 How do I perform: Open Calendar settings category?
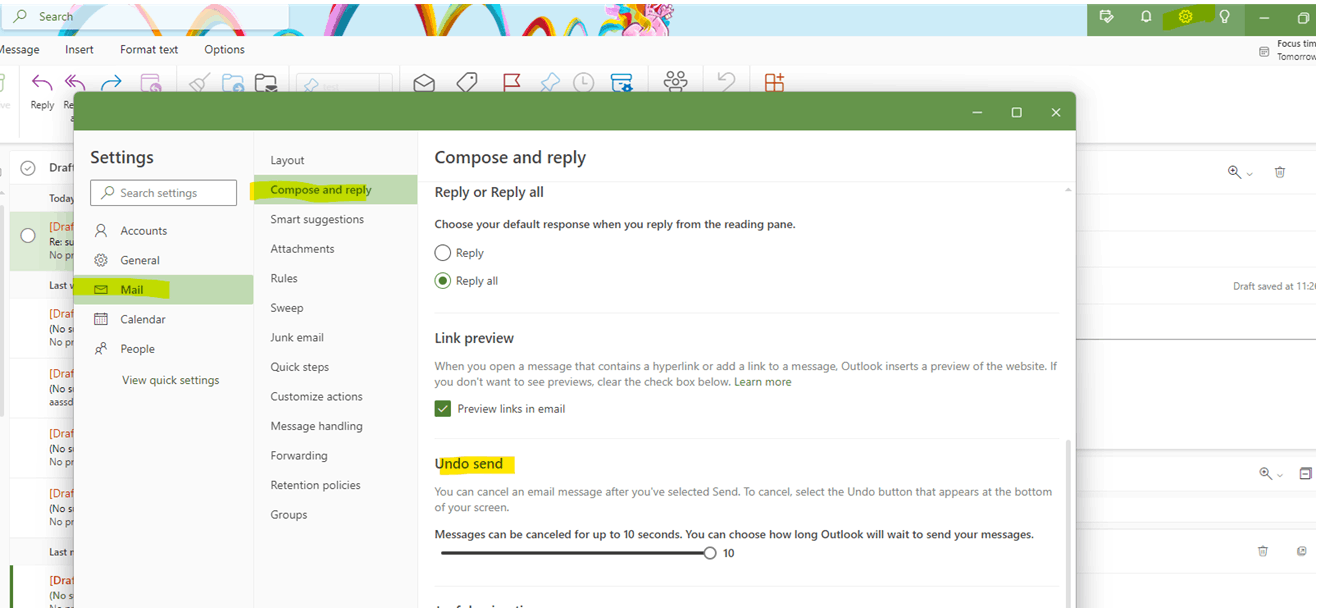(163, 319)
